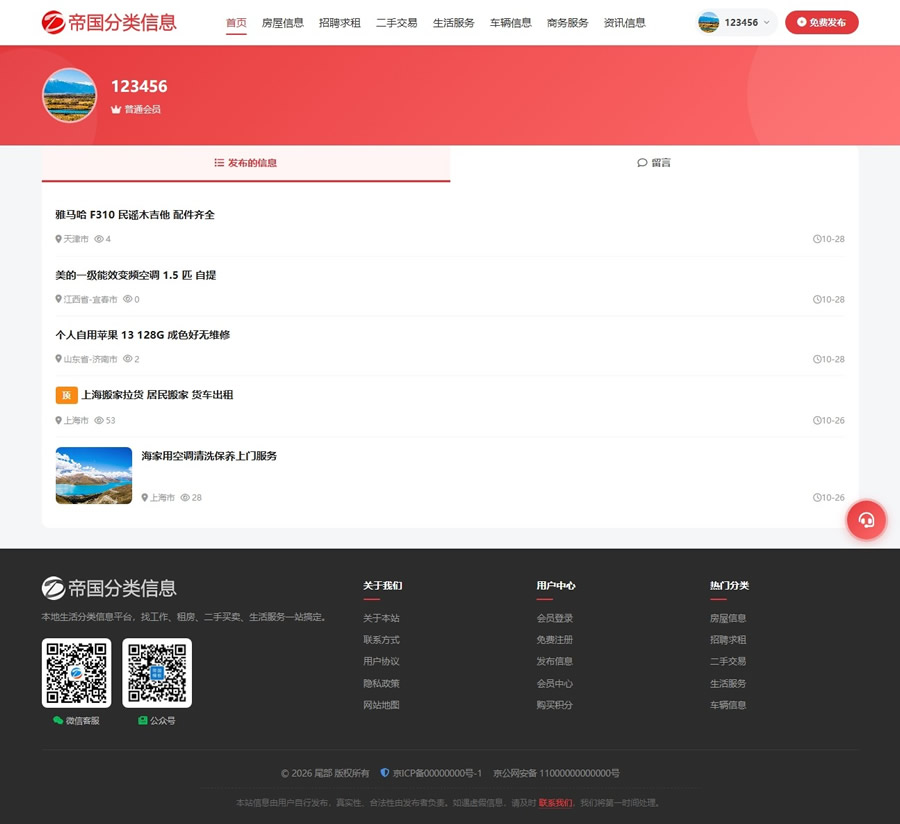Screen dimensions: 900x824
Task: Open footer 房屋信息 under 热门分类
Action: [x=728, y=618]
